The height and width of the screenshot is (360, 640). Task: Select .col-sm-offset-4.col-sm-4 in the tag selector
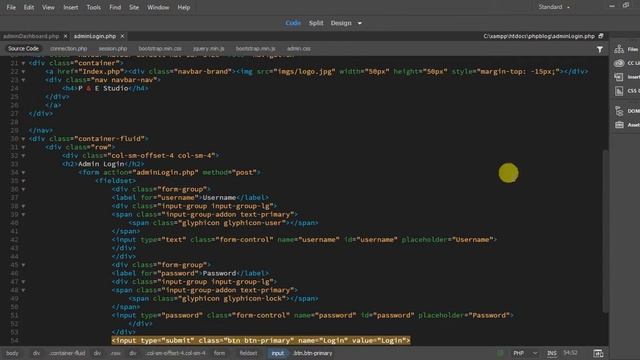pyautogui.click(x=176, y=353)
